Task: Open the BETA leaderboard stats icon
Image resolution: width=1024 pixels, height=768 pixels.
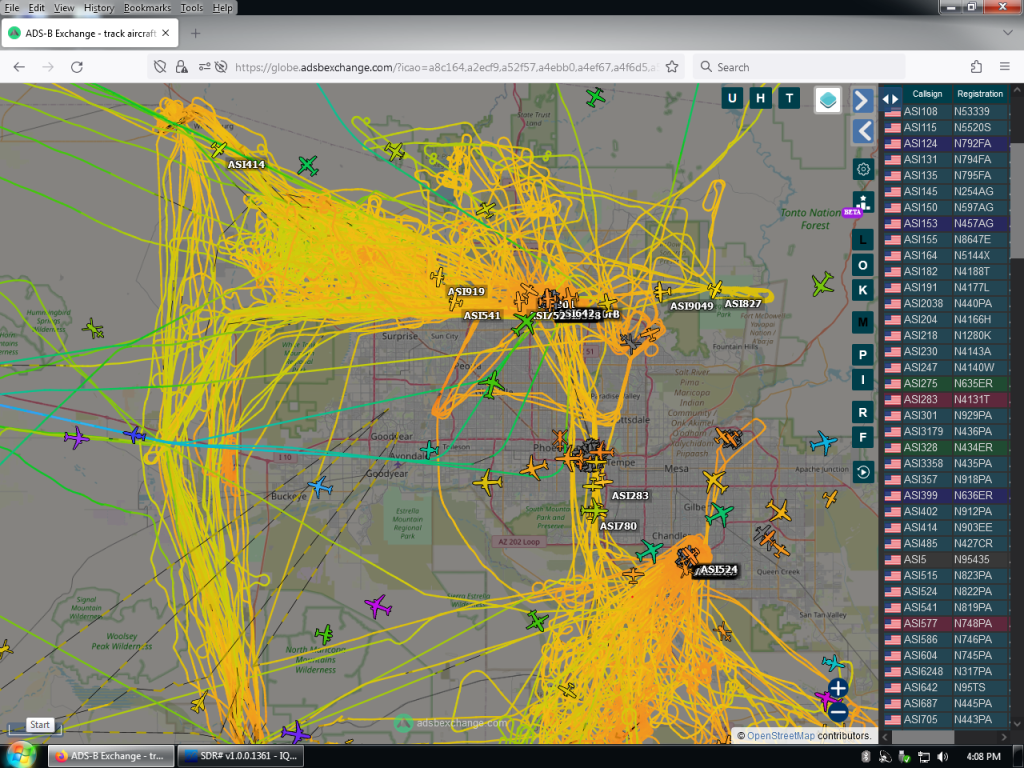Action: click(863, 202)
